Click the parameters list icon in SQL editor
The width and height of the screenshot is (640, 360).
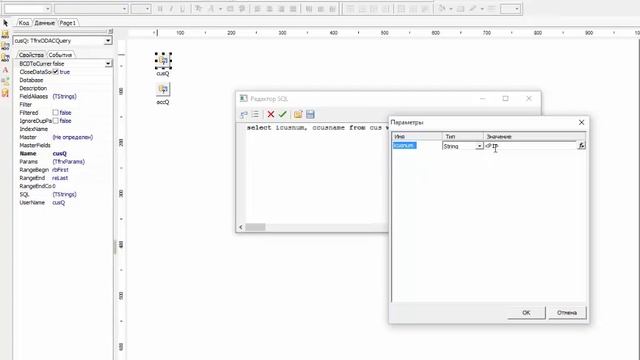point(255,114)
